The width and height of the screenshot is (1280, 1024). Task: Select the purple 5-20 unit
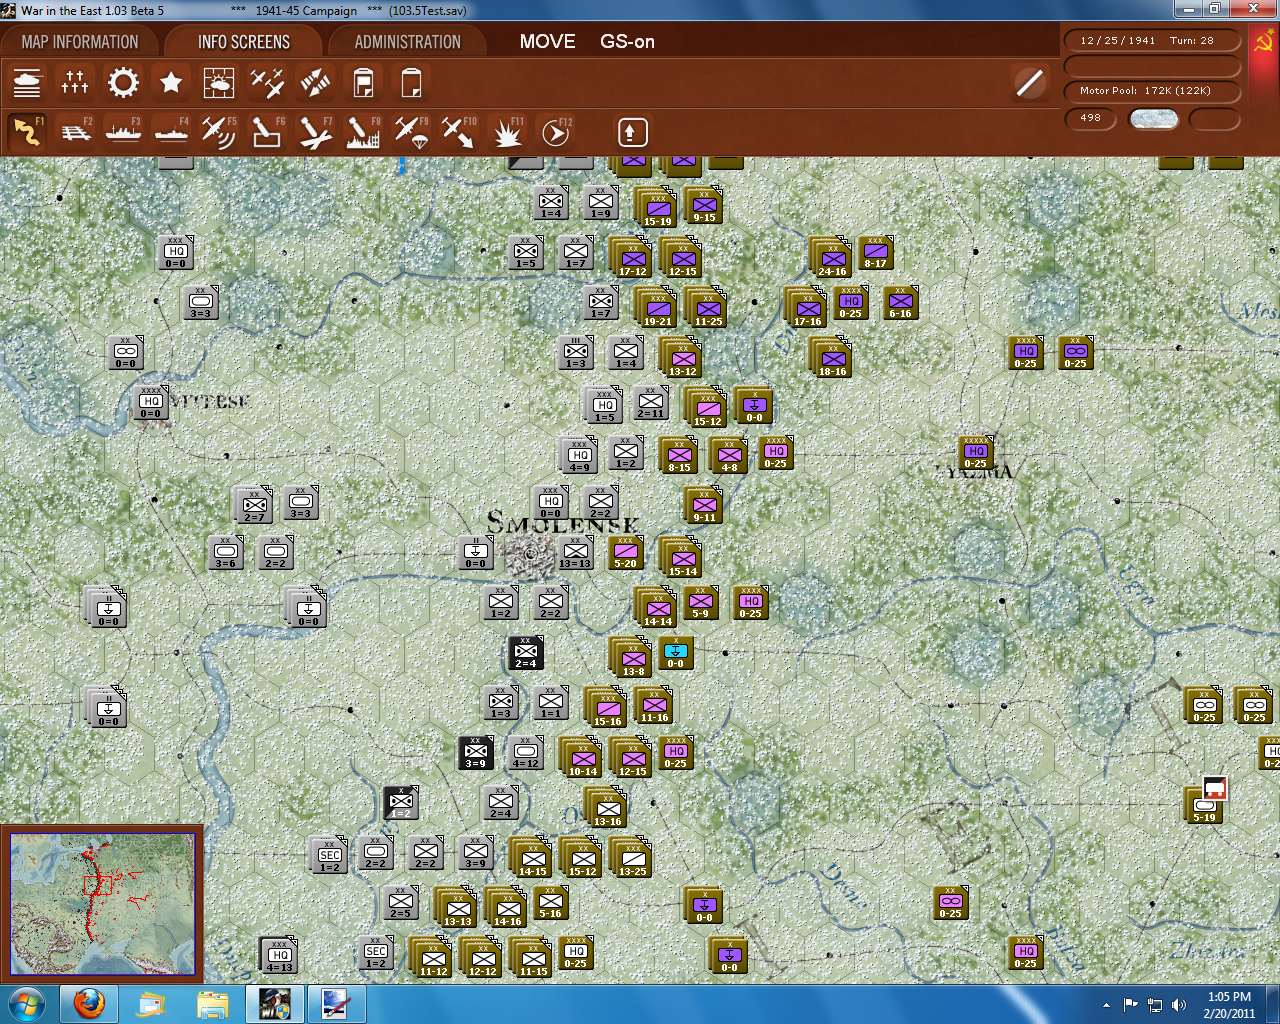pos(626,553)
